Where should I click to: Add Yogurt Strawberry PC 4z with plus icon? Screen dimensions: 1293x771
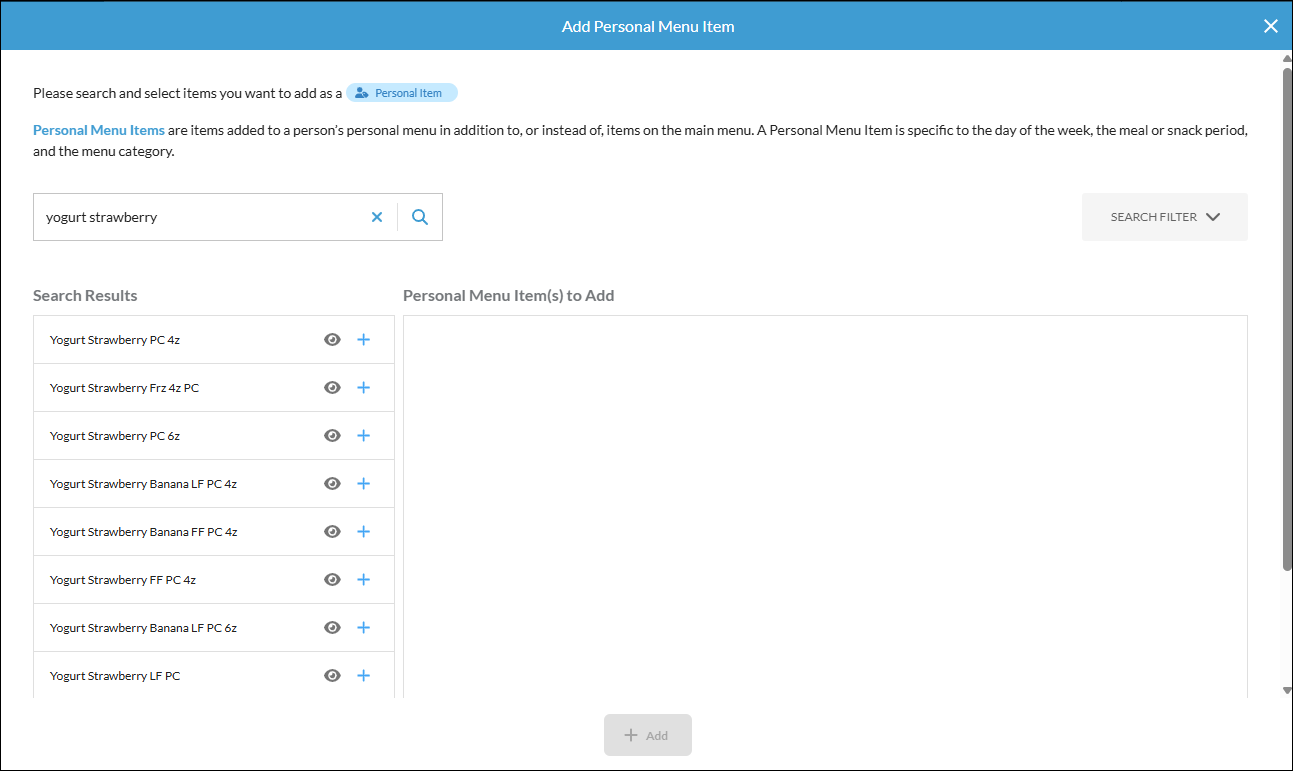363,340
